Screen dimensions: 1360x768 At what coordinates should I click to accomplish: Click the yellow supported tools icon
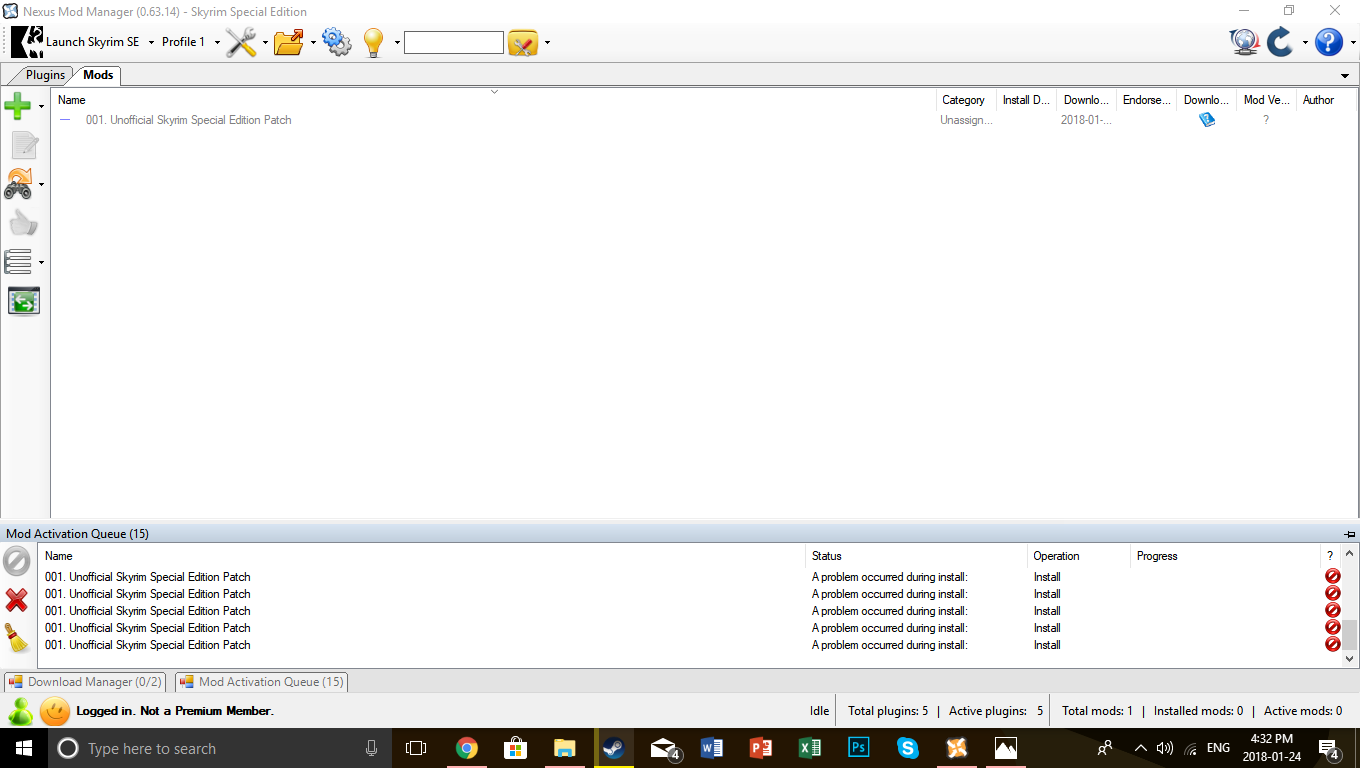click(523, 42)
